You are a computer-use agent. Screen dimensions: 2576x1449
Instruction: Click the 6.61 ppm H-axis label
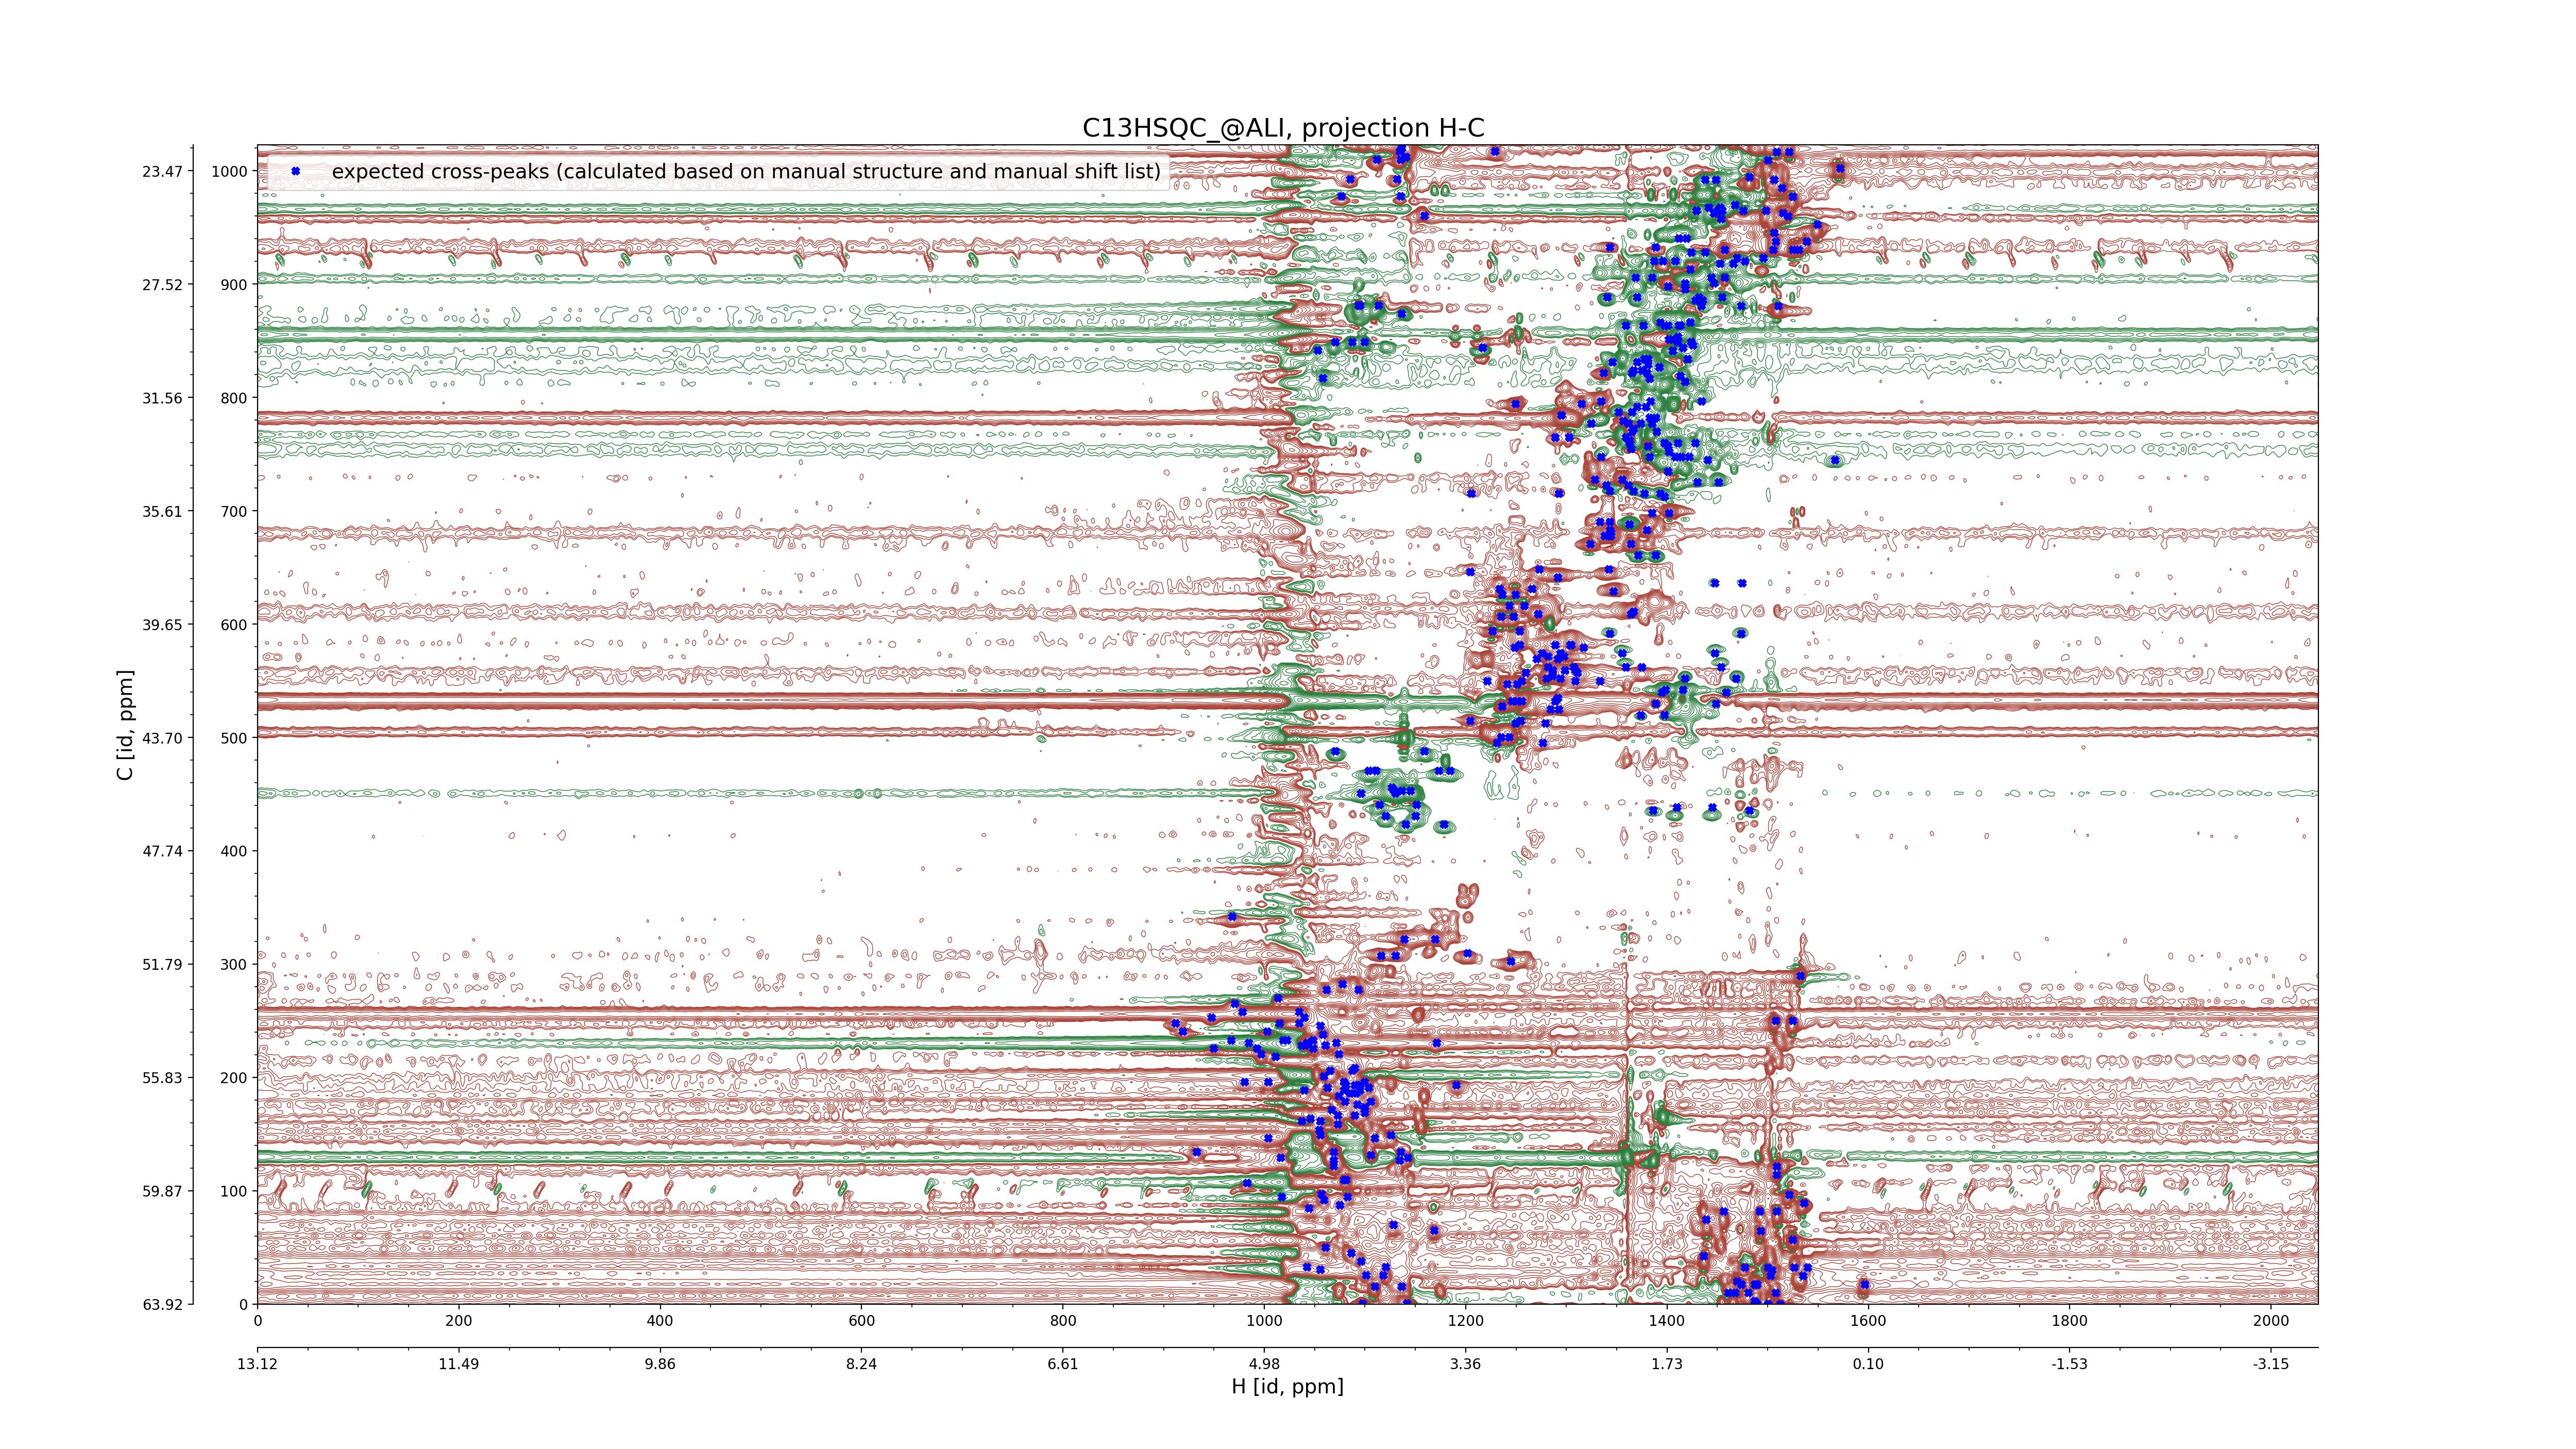(1062, 1364)
